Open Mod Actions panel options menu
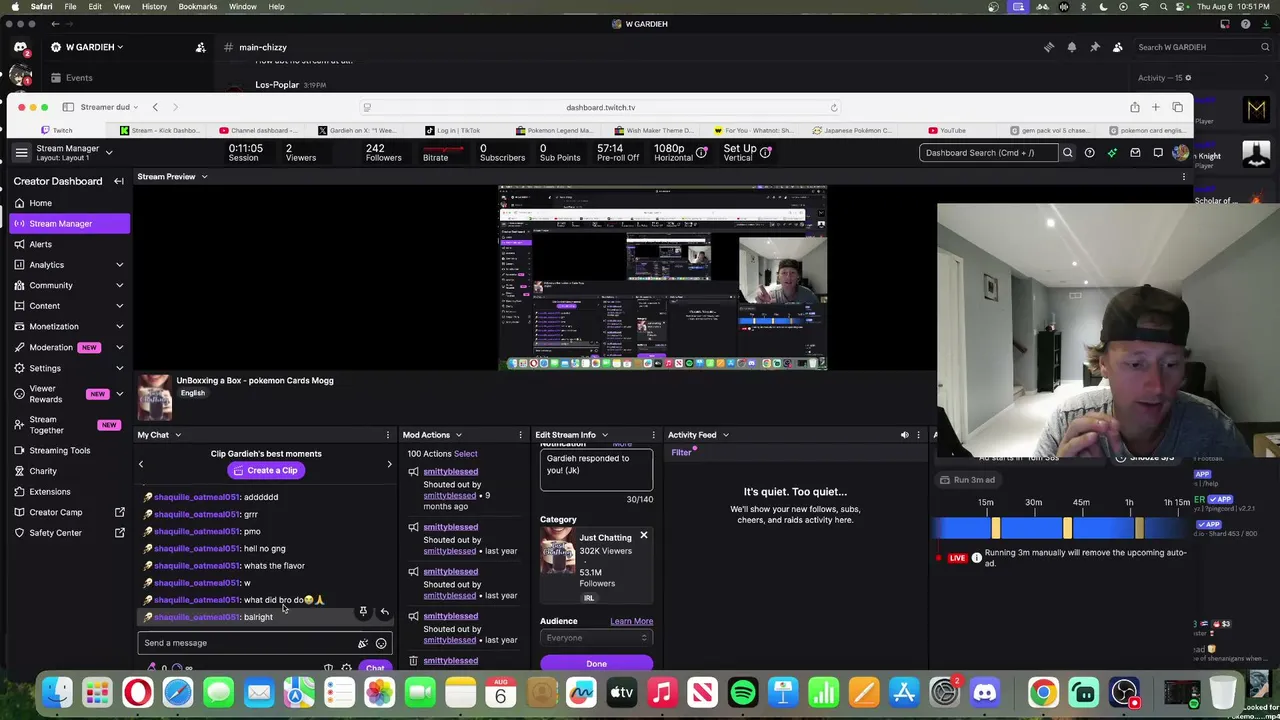Image resolution: width=1280 pixels, height=720 pixels. [520, 435]
